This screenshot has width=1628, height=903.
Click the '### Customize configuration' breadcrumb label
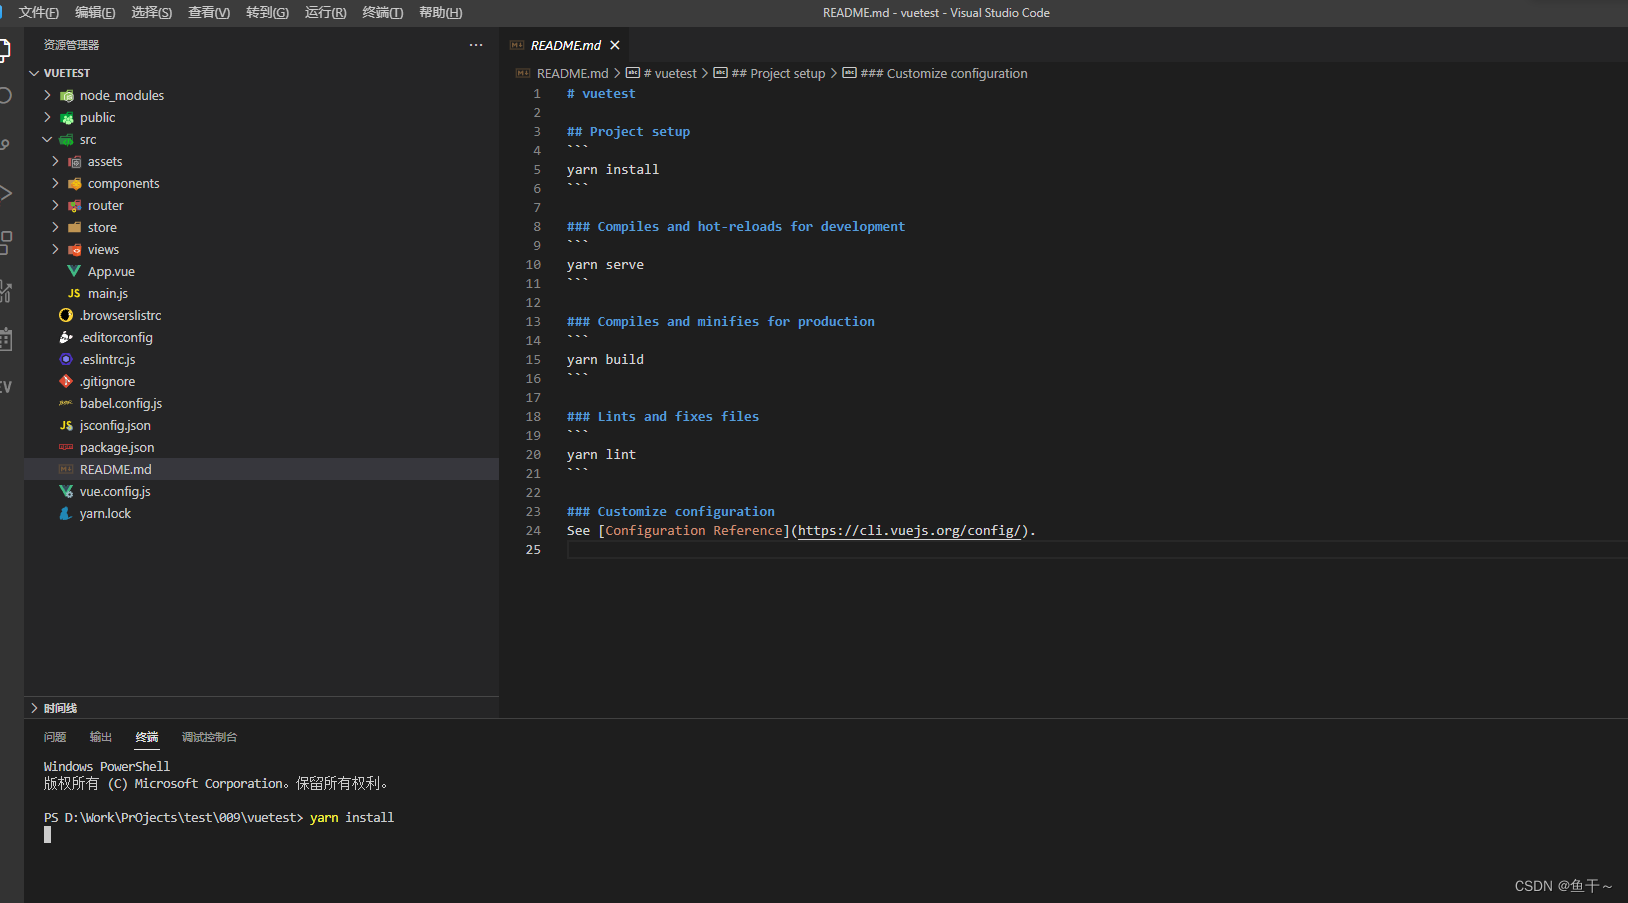tap(944, 73)
